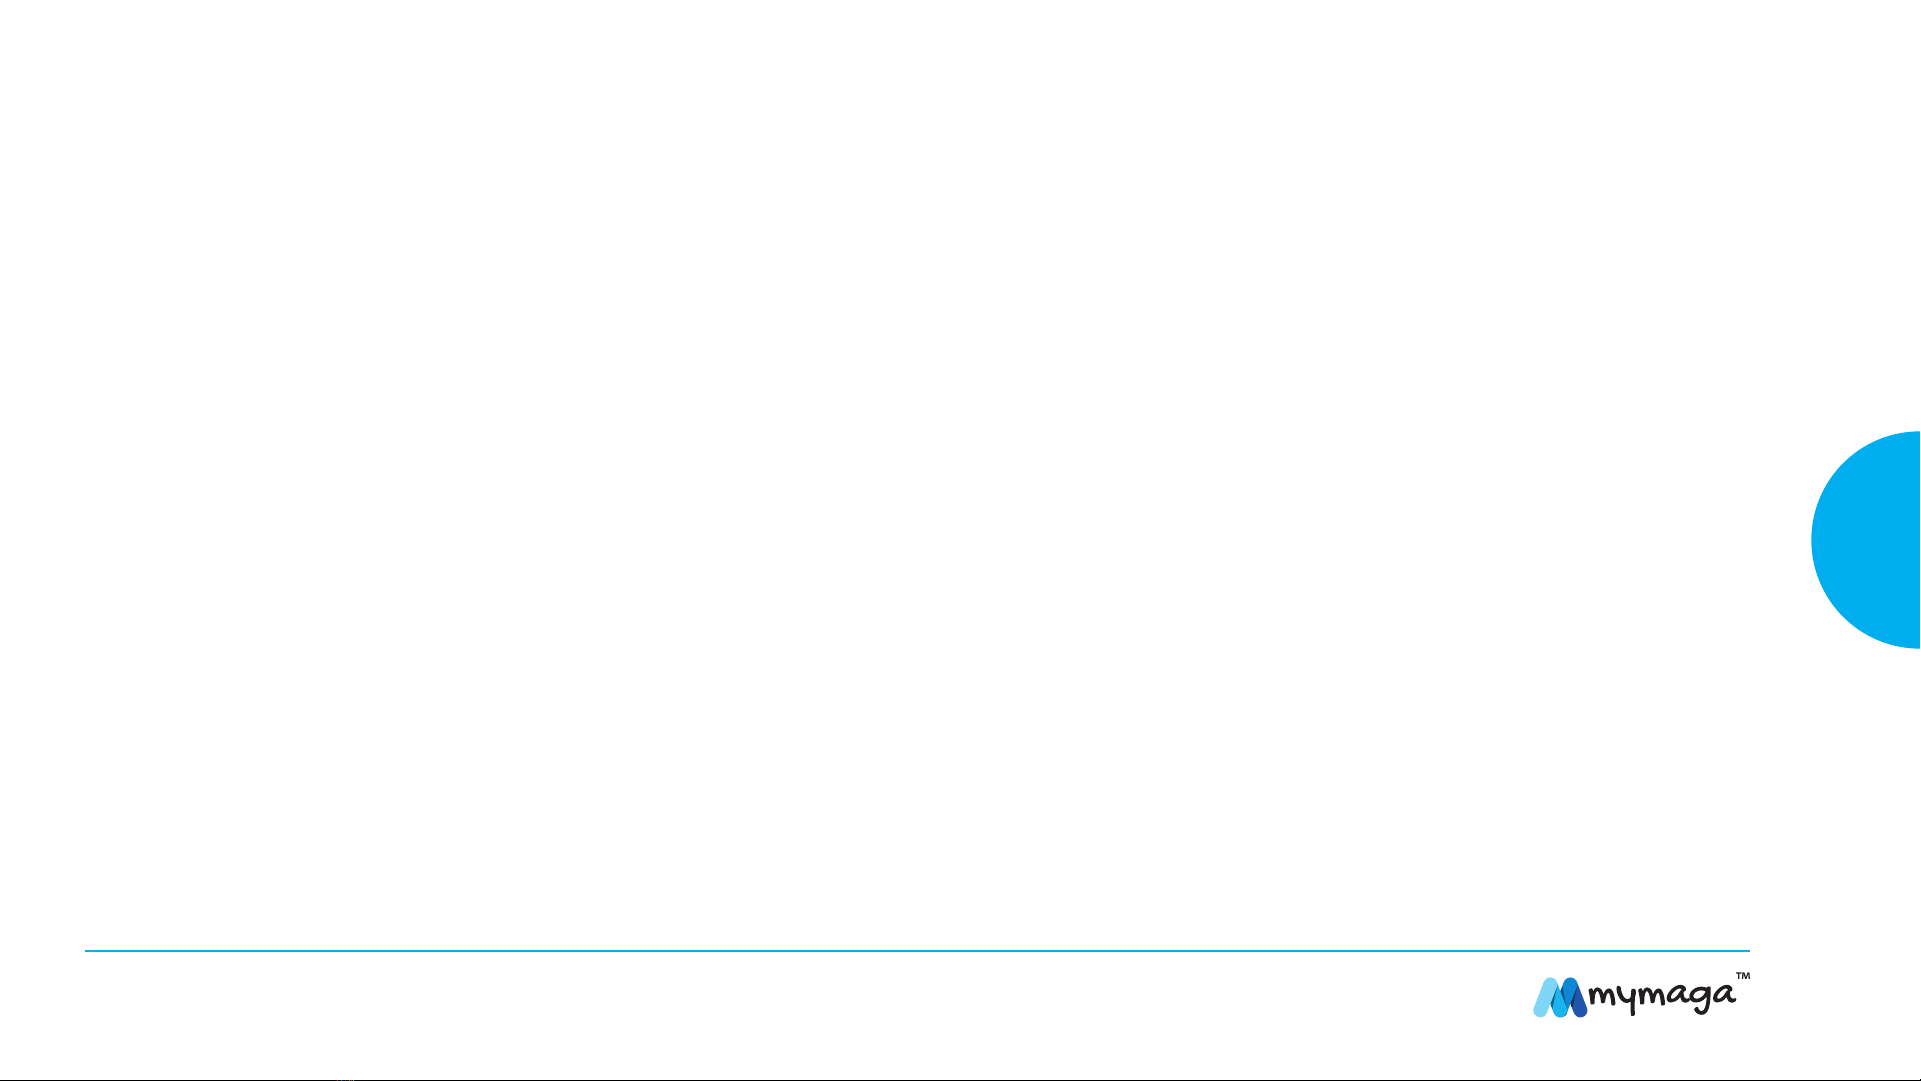Select the mymaga wordmark text
Screen dimensions: 1921x1081
pyautogui.click(x=1662, y=1000)
